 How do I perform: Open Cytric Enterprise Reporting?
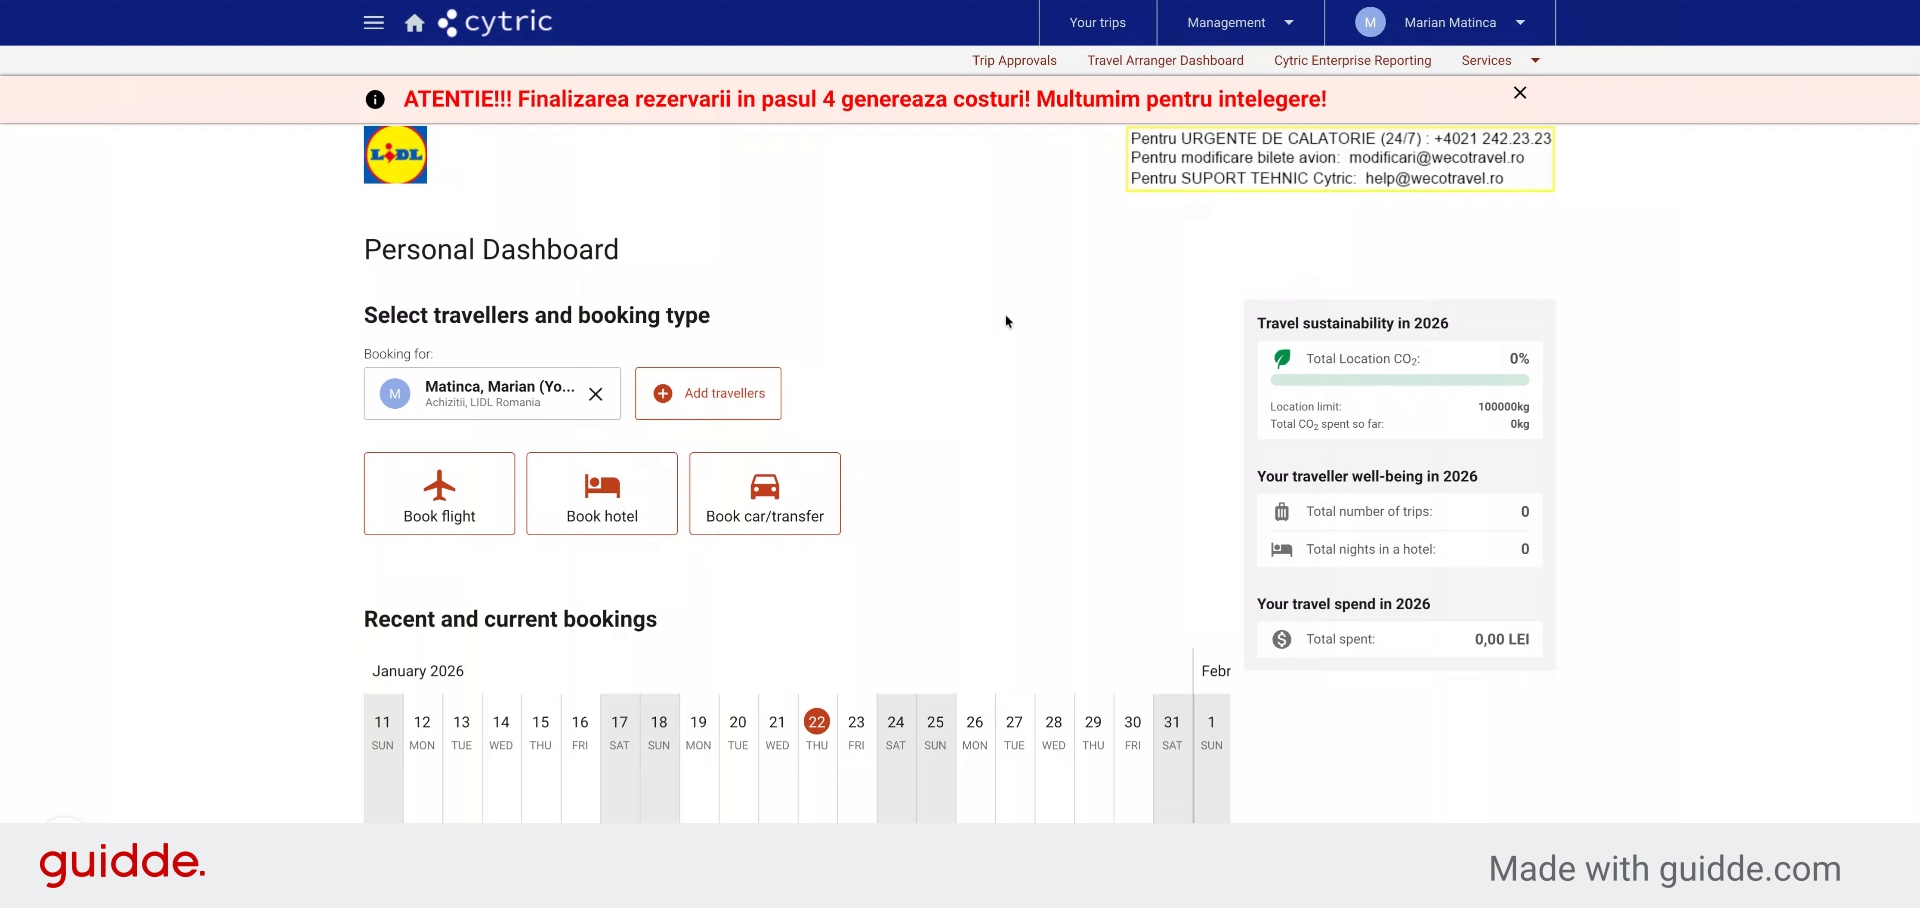(1352, 60)
